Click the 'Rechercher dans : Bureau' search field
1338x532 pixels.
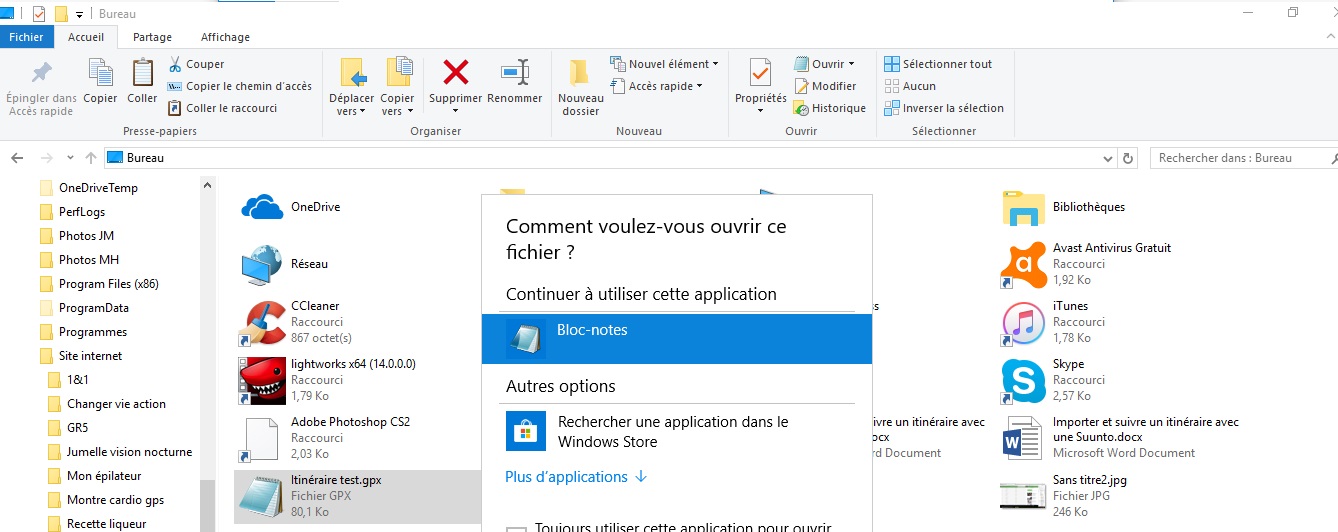click(1240, 158)
